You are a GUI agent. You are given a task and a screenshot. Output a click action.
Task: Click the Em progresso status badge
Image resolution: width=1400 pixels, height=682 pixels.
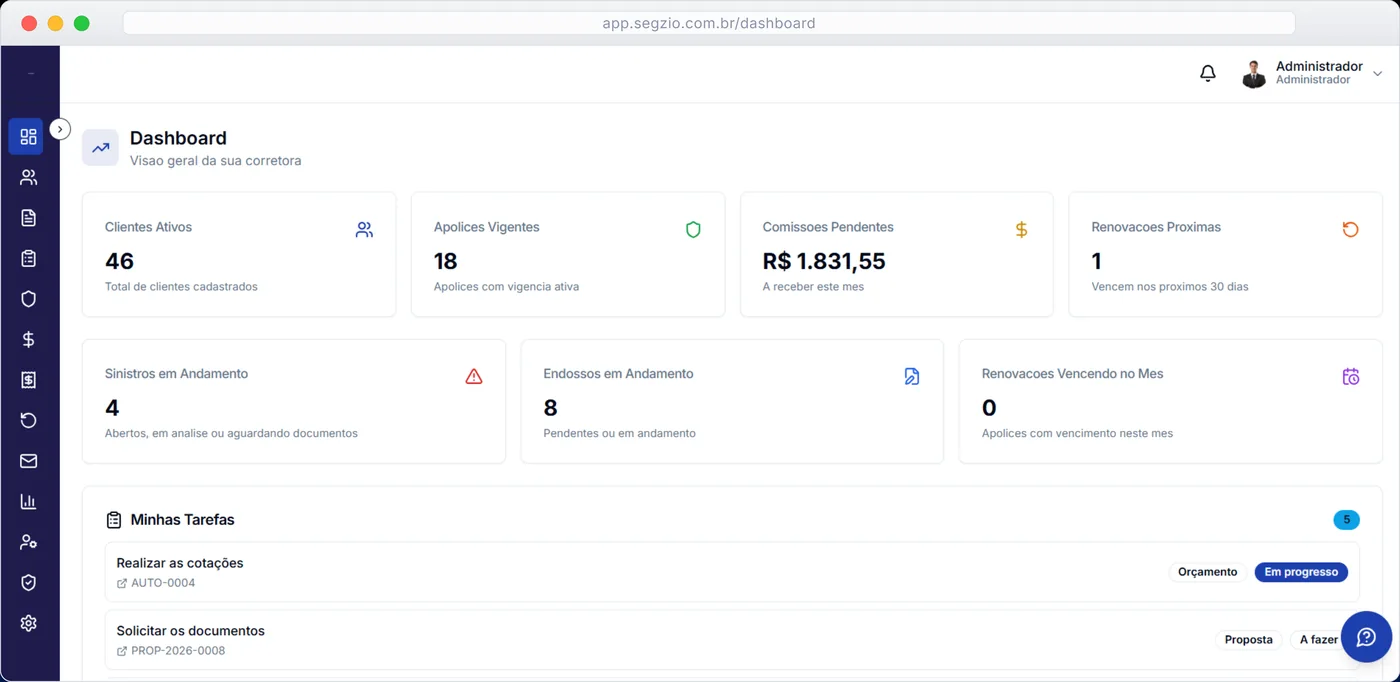(x=1301, y=572)
